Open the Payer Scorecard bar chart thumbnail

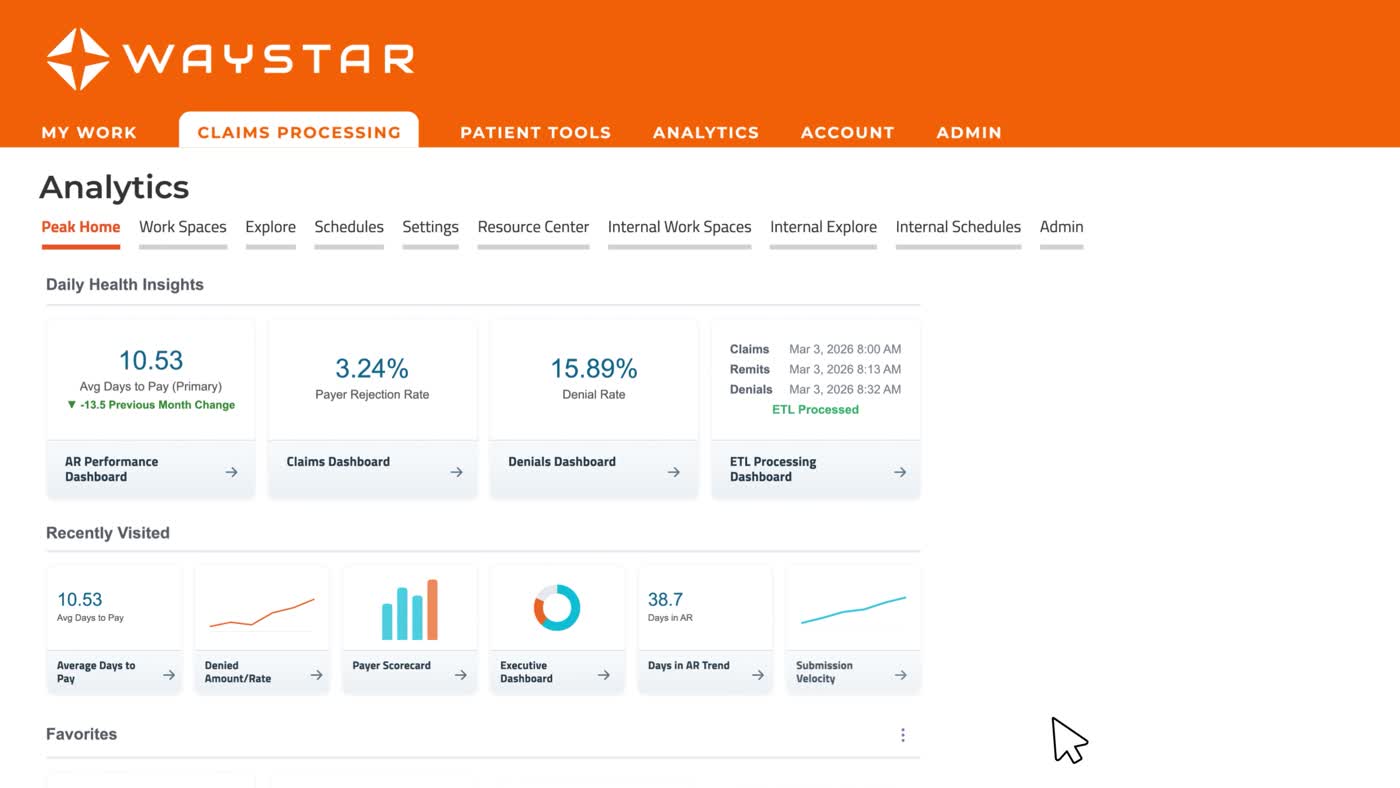pos(410,609)
